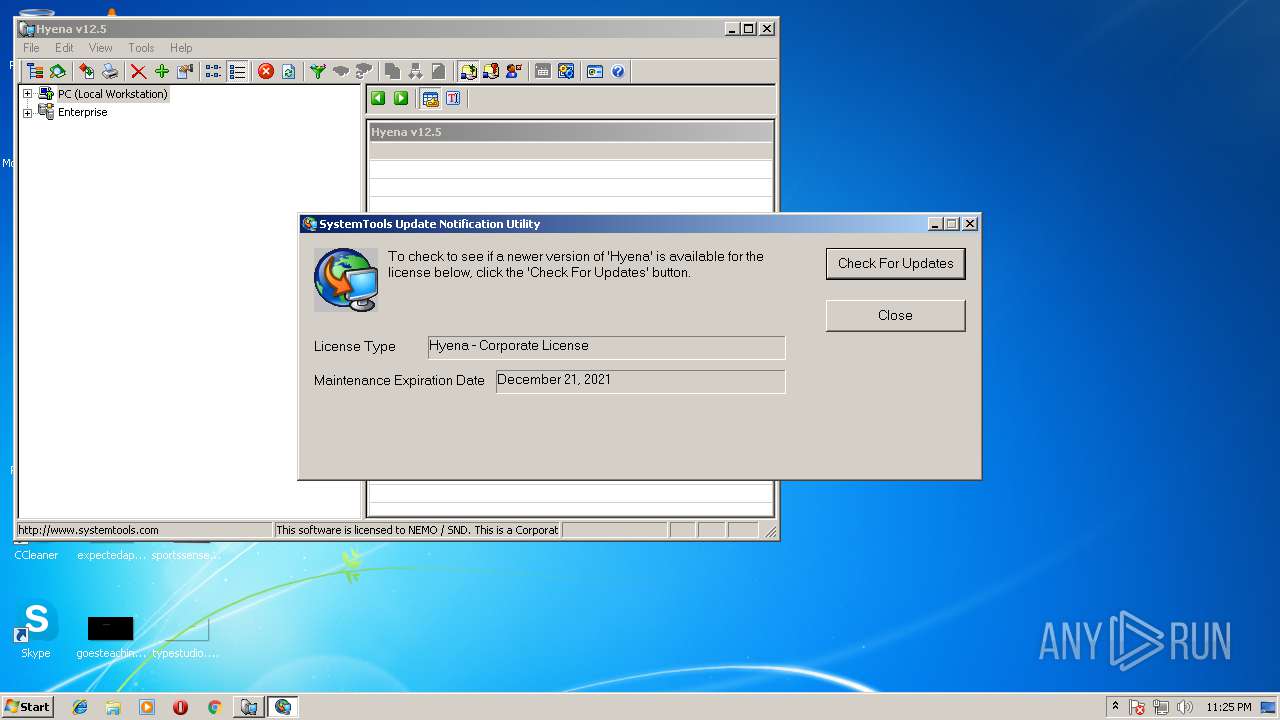This screenshot has height=720, width=1280.
Task: Click the details list view toolbar button
Action: [237, 71]
